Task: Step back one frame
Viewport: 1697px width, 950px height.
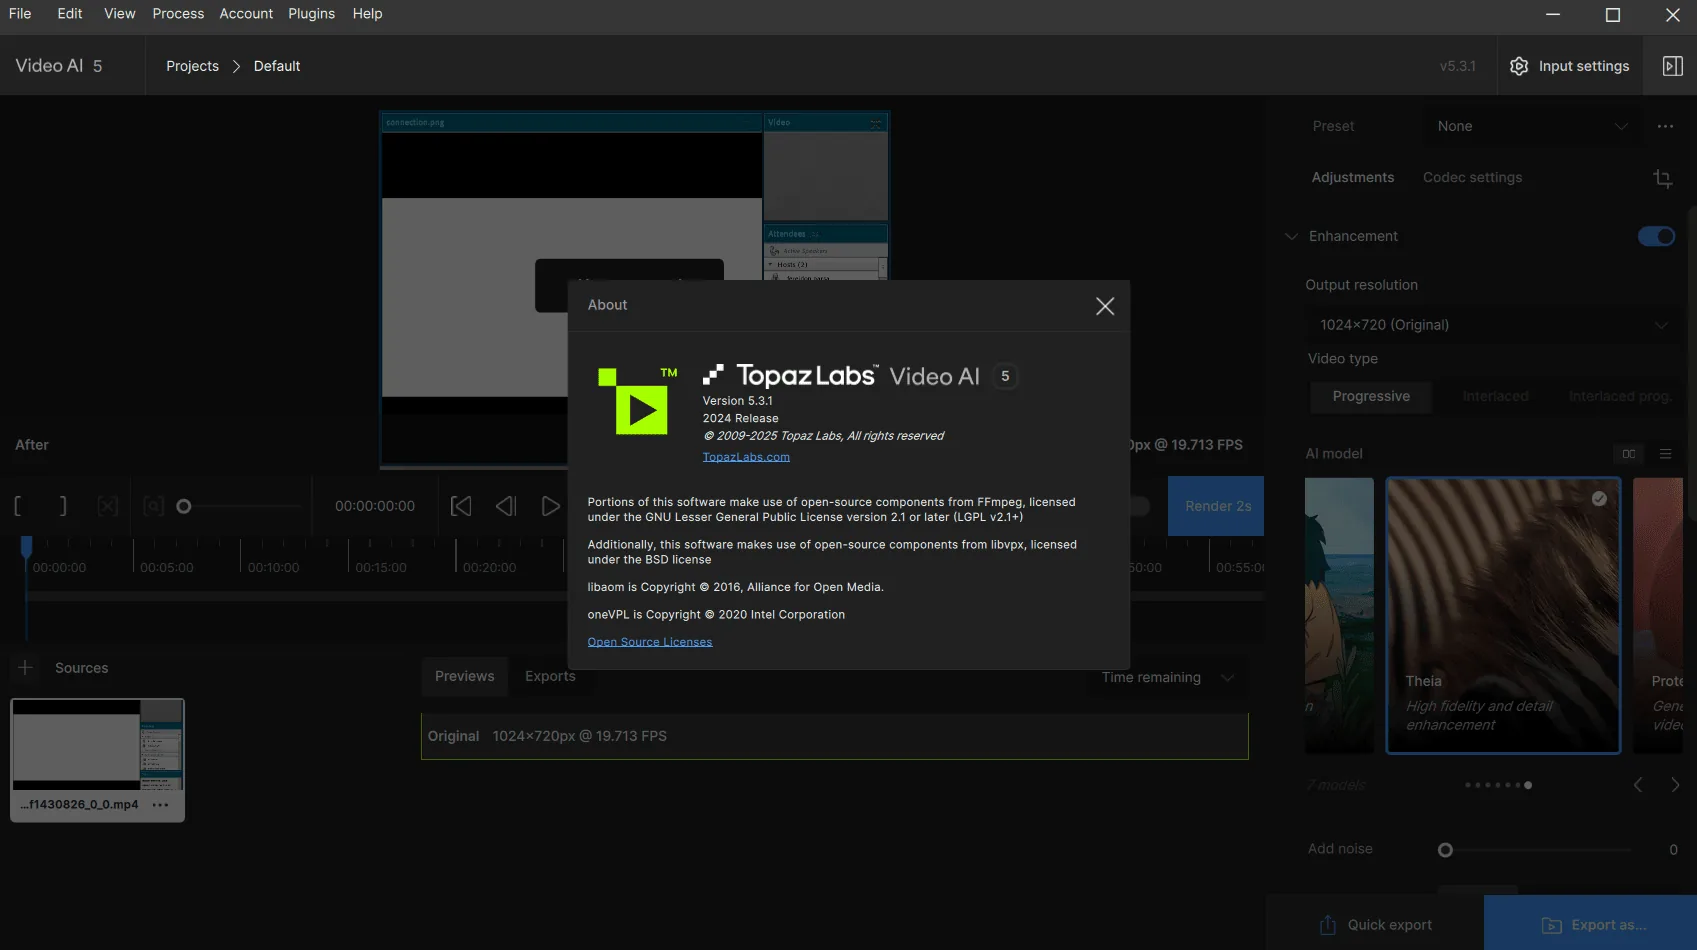Action: click(x=506, y=506)
